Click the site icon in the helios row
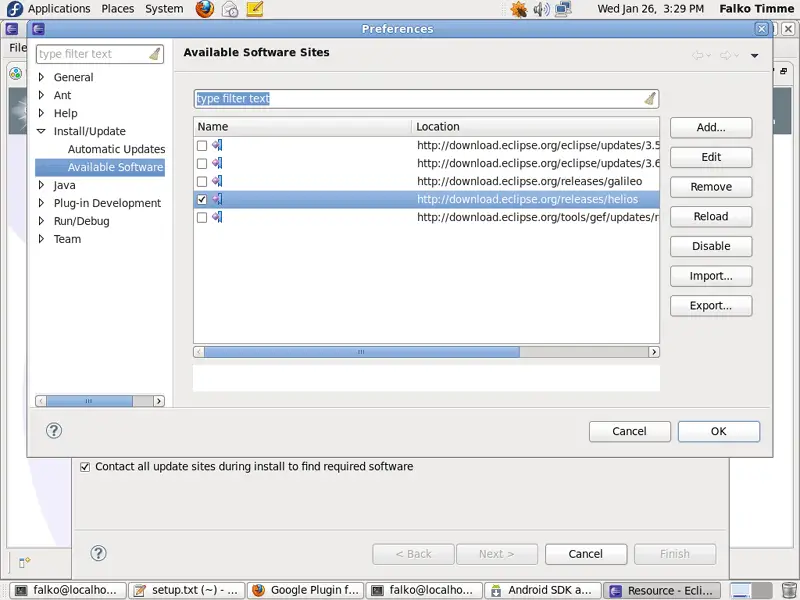The image size is (800, 600). [217, 199]
